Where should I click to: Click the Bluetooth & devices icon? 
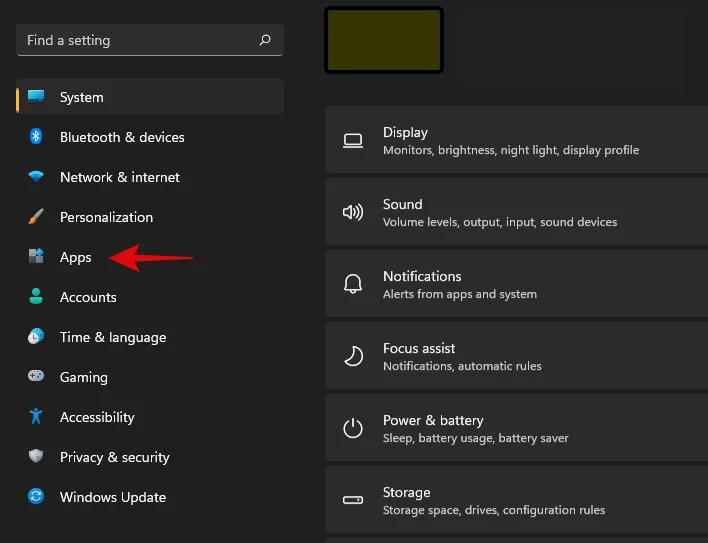coord(36,137)
